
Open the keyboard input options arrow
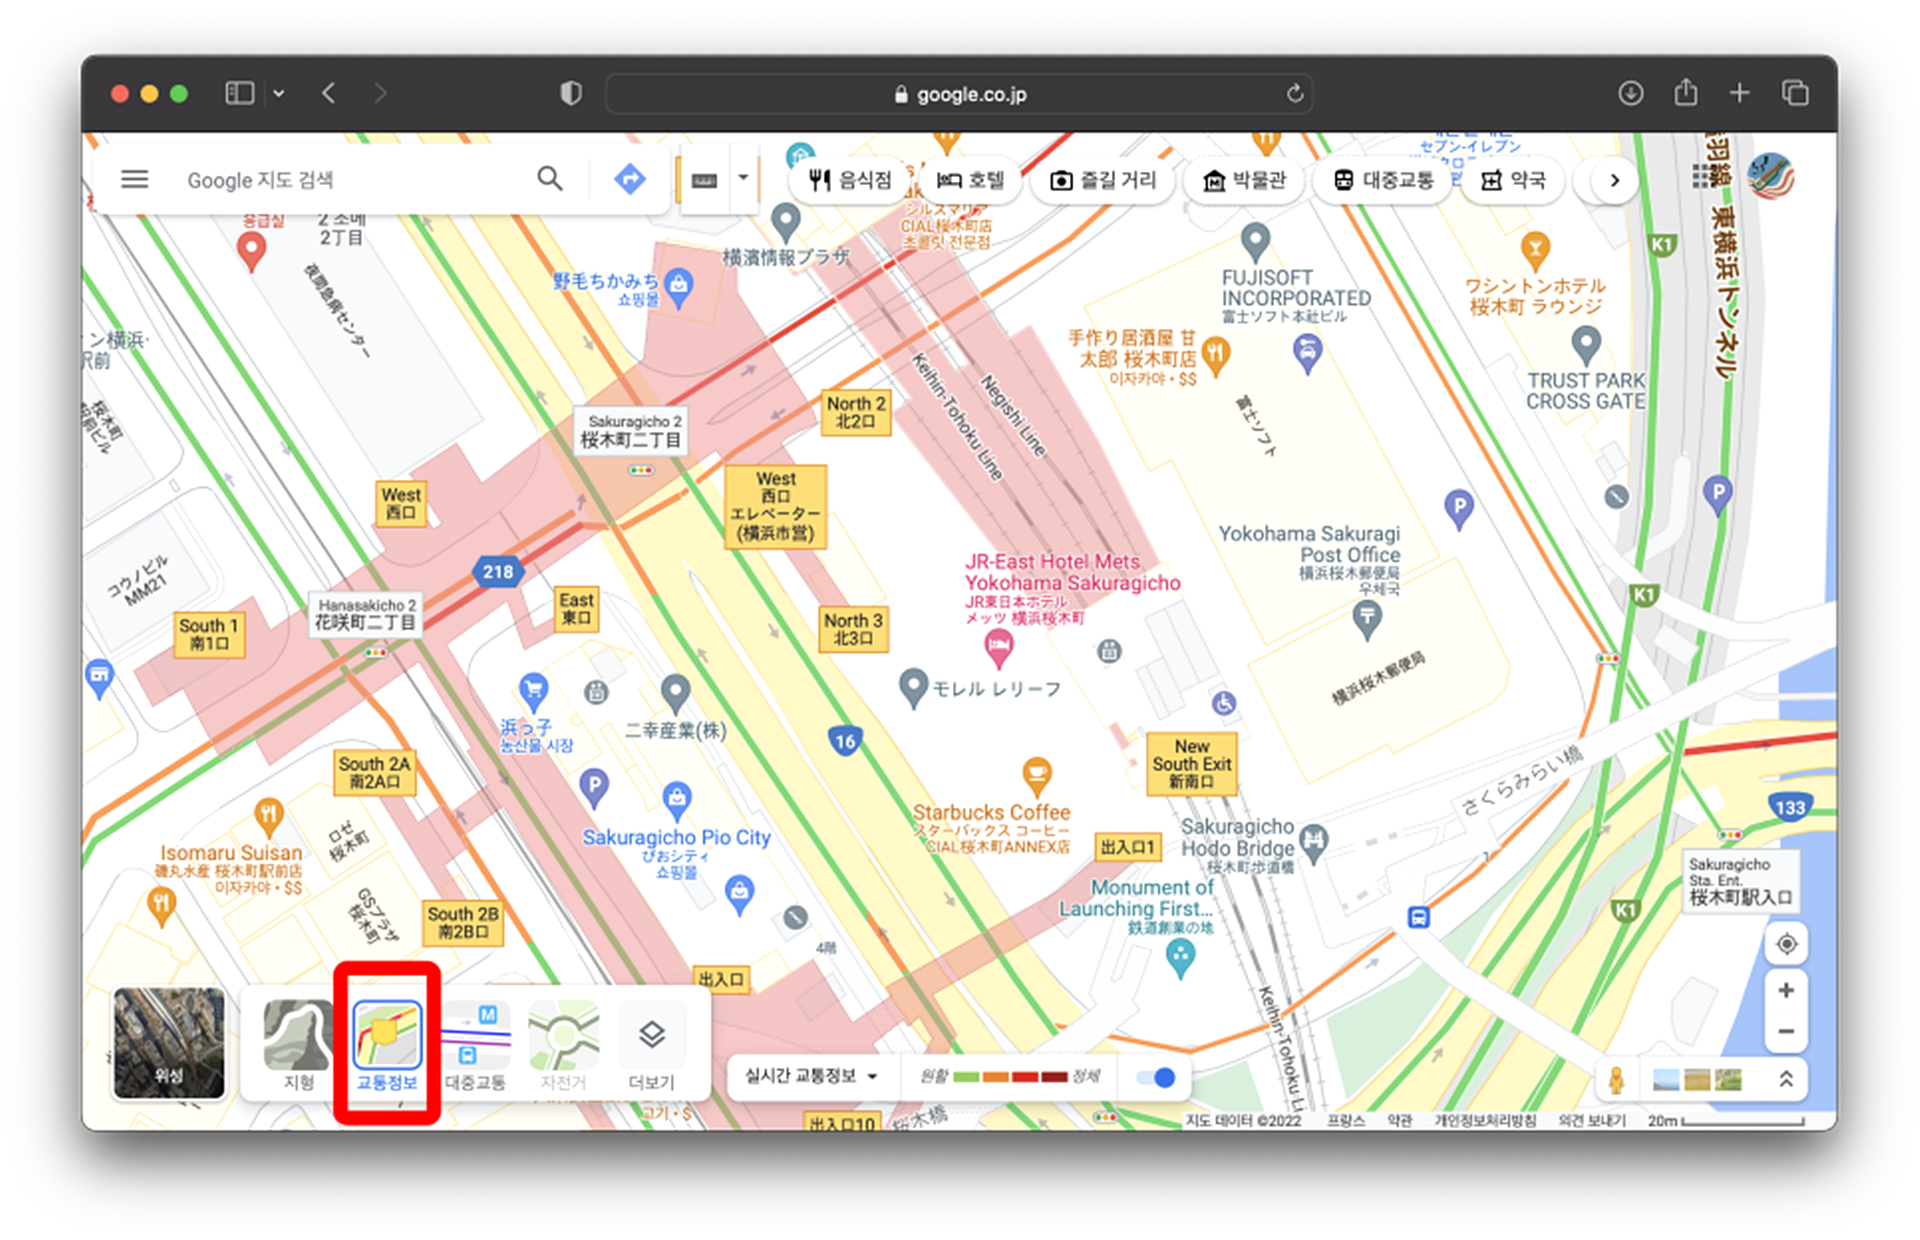tap(743, 179)
